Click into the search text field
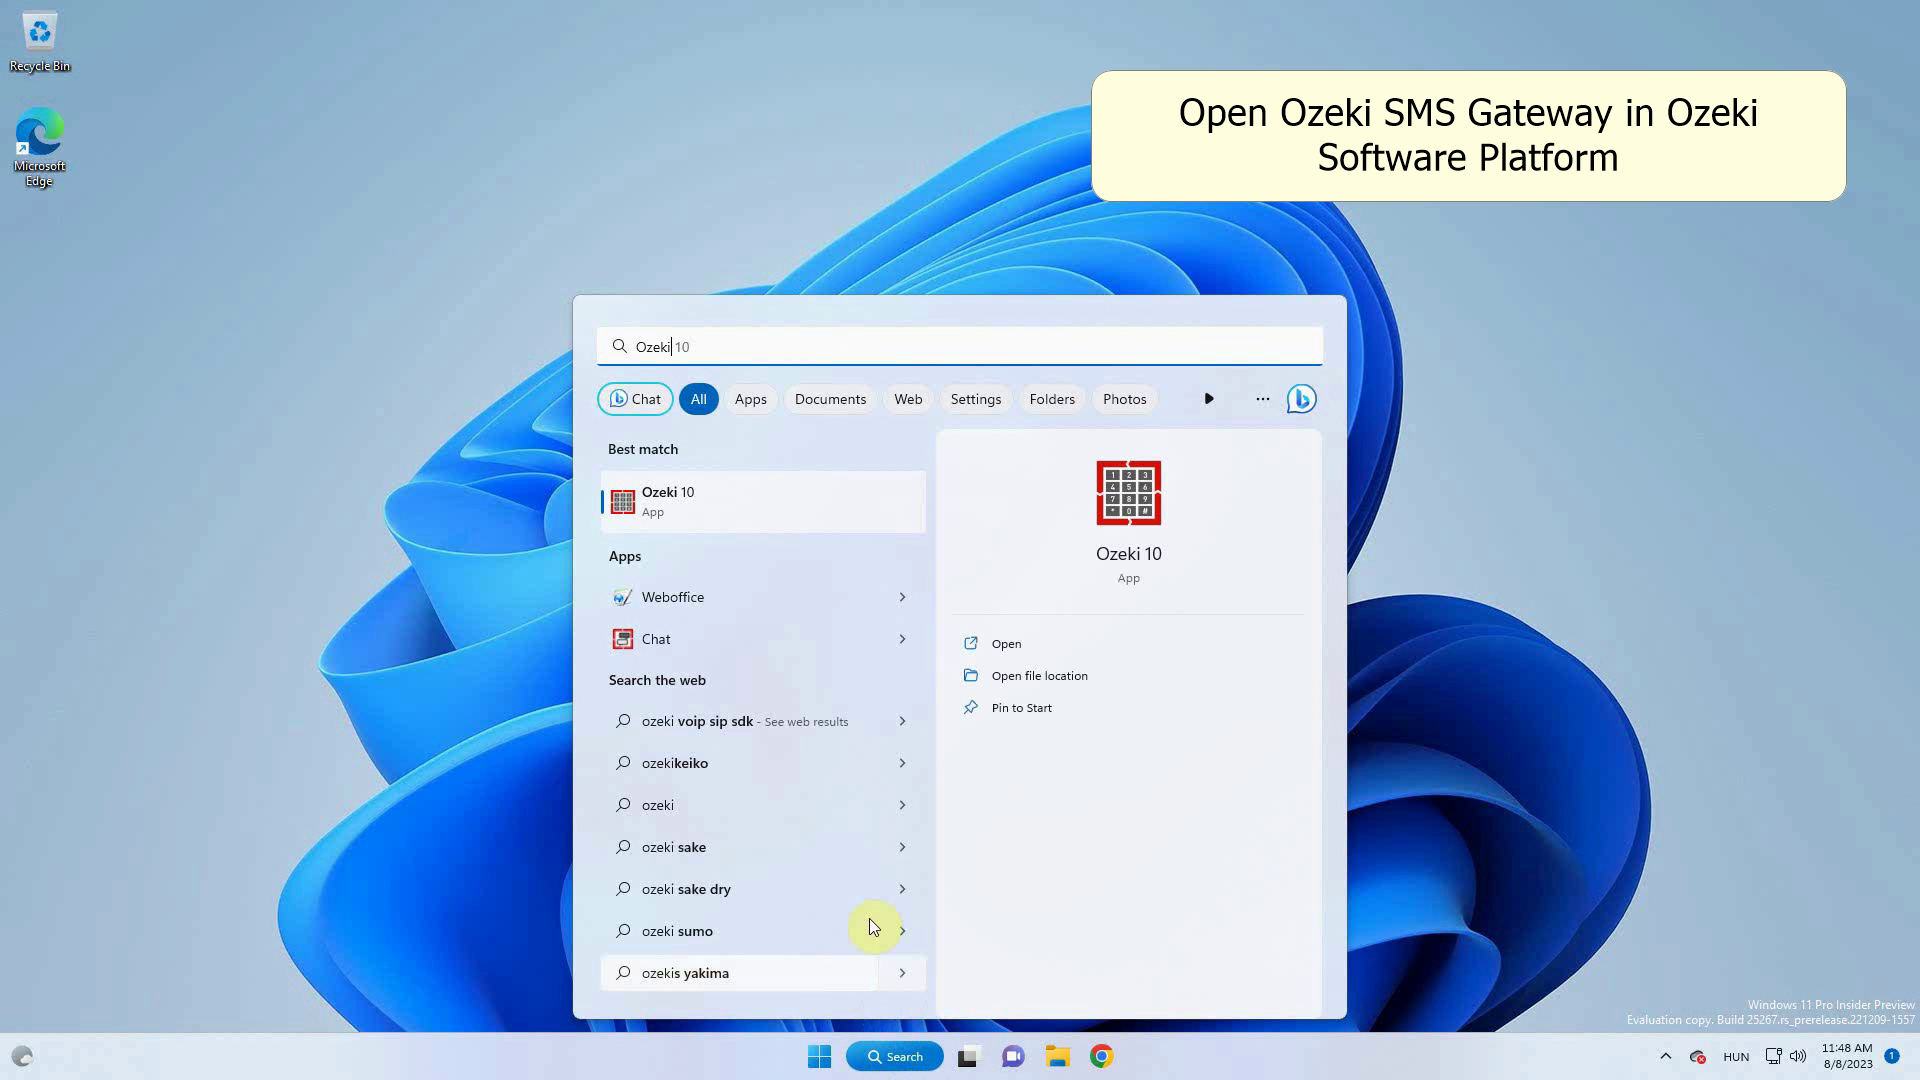 (959, 346)
